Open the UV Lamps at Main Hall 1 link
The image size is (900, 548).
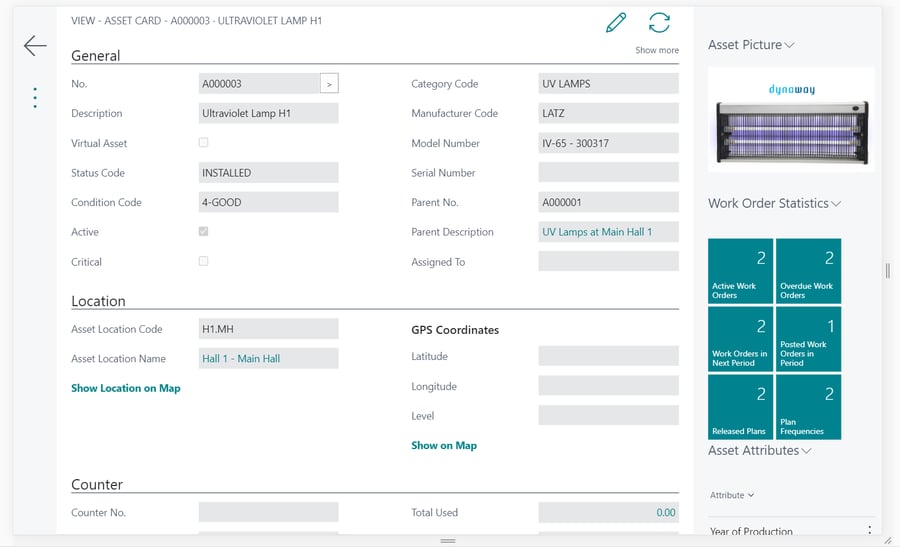point(597,232)
